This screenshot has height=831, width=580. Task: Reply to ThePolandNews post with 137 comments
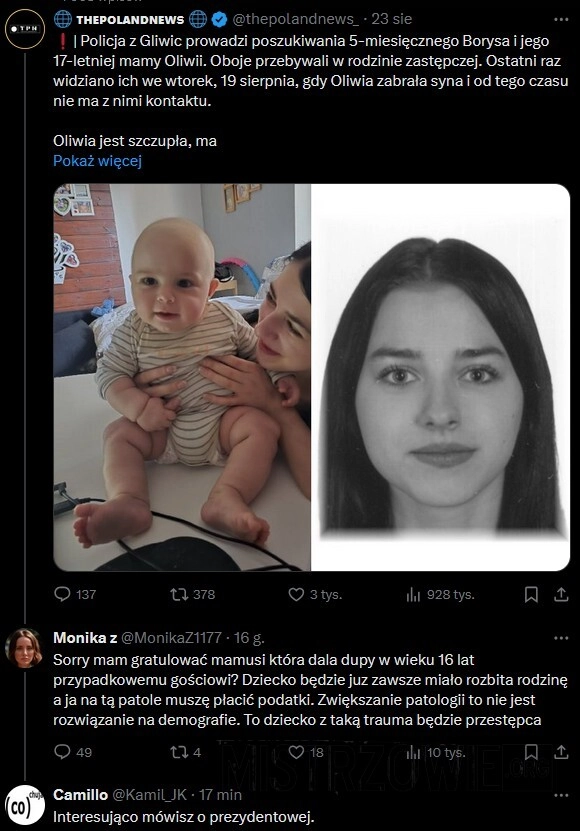pyautogui.click(x=75, y=594)
